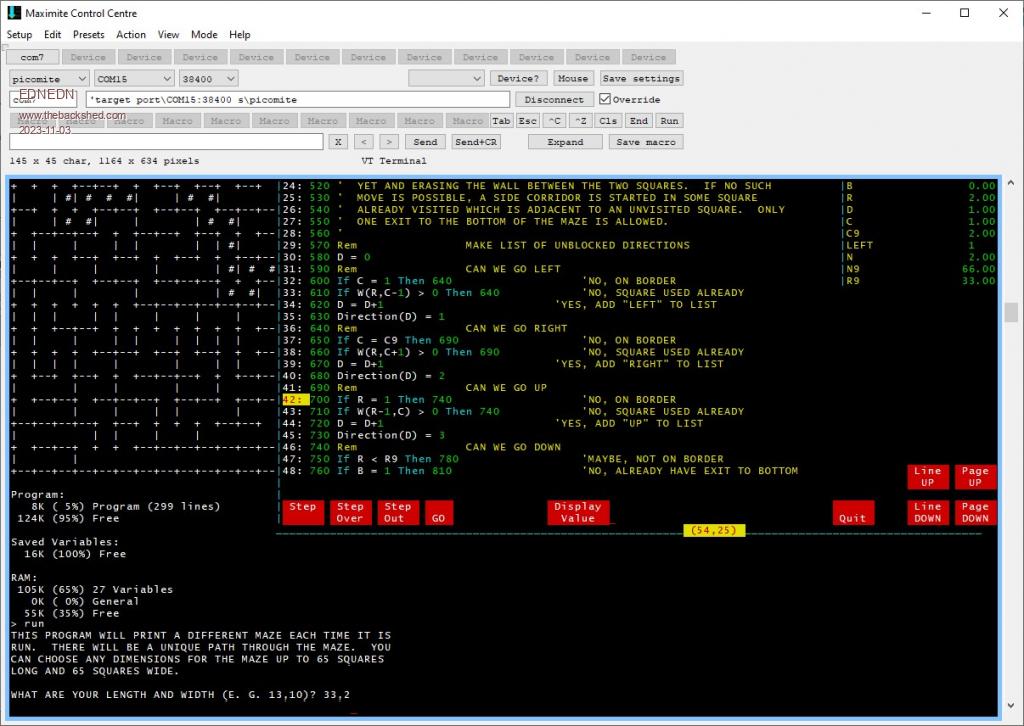Click the X button beside the send field
The height and width of the screenshot is (726, 1024).
[x=338, y=142]
